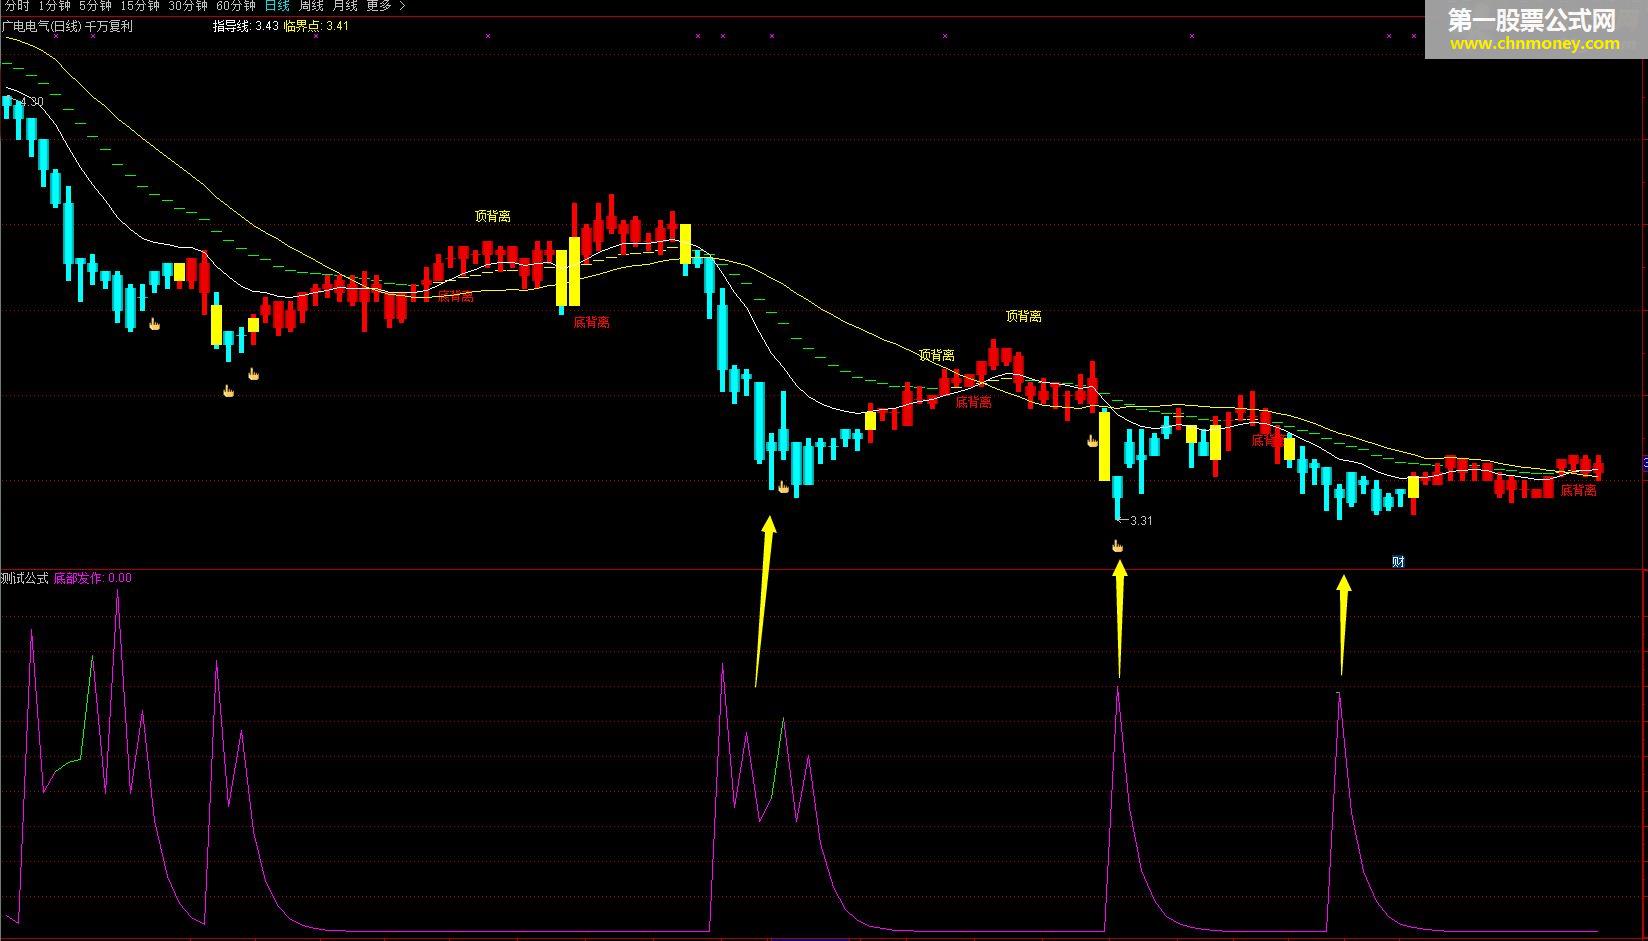The image size is (1648, 941).
Task: Click the 底部发作: 0.00 indicator label
Action: (x=93, y=578)
